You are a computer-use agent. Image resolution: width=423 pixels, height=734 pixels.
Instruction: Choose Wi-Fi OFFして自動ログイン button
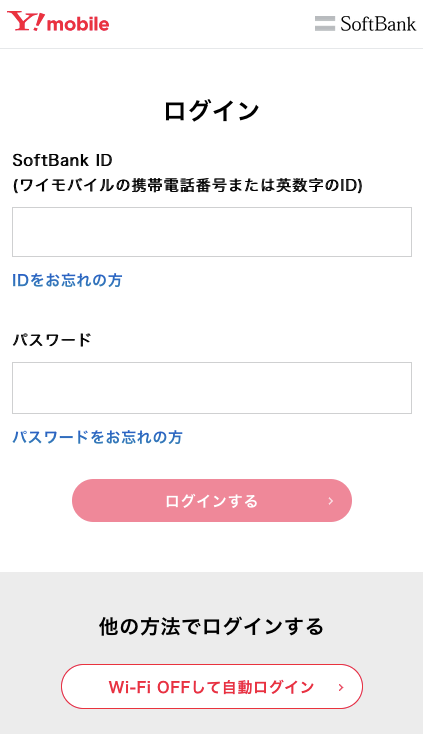212,686
